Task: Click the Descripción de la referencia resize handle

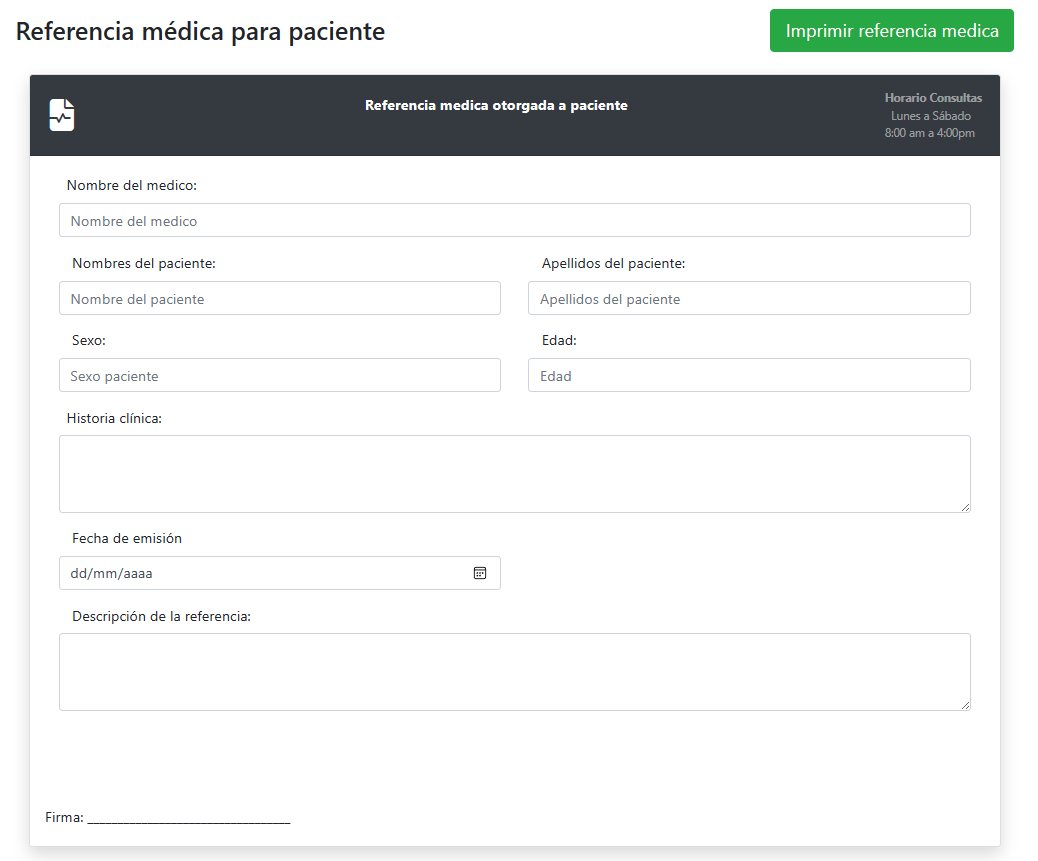Action: [x=965, y=705]
